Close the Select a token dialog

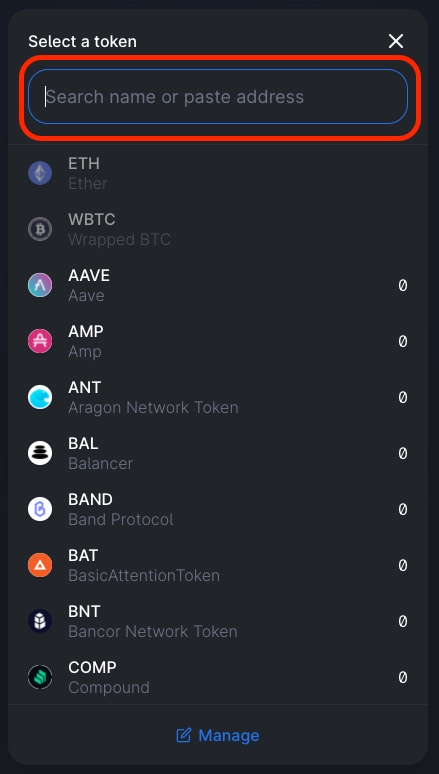(x=396, y=41)
